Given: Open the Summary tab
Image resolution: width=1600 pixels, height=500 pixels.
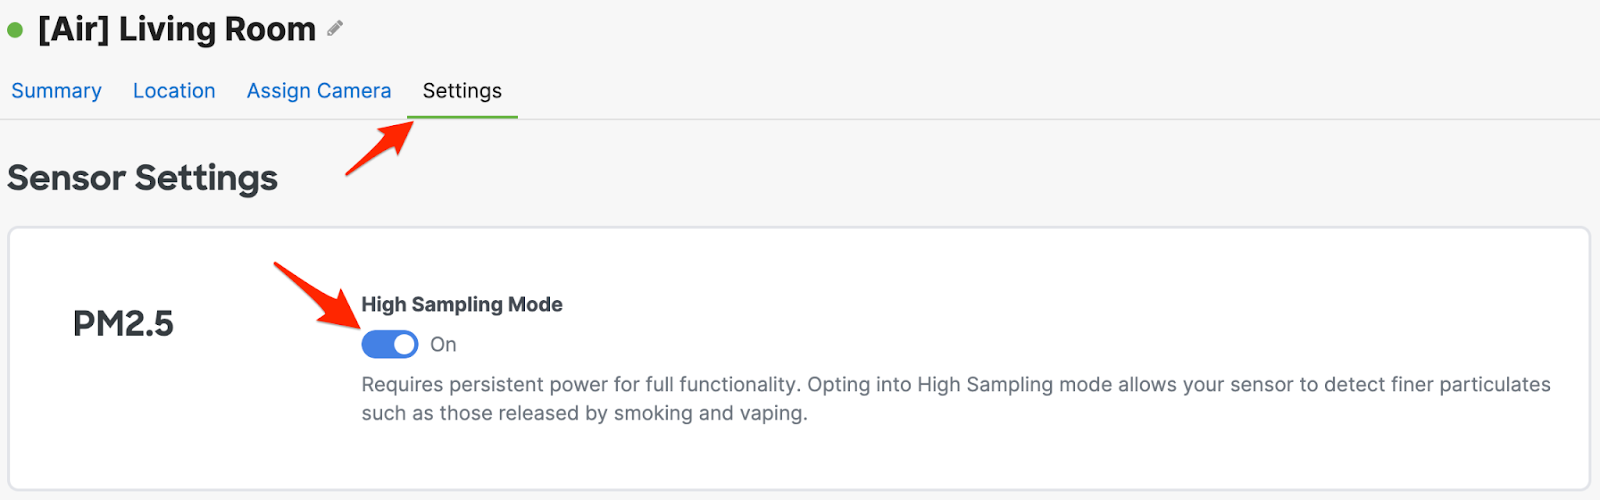Looking at the screenshot, I should coord(56,91).
